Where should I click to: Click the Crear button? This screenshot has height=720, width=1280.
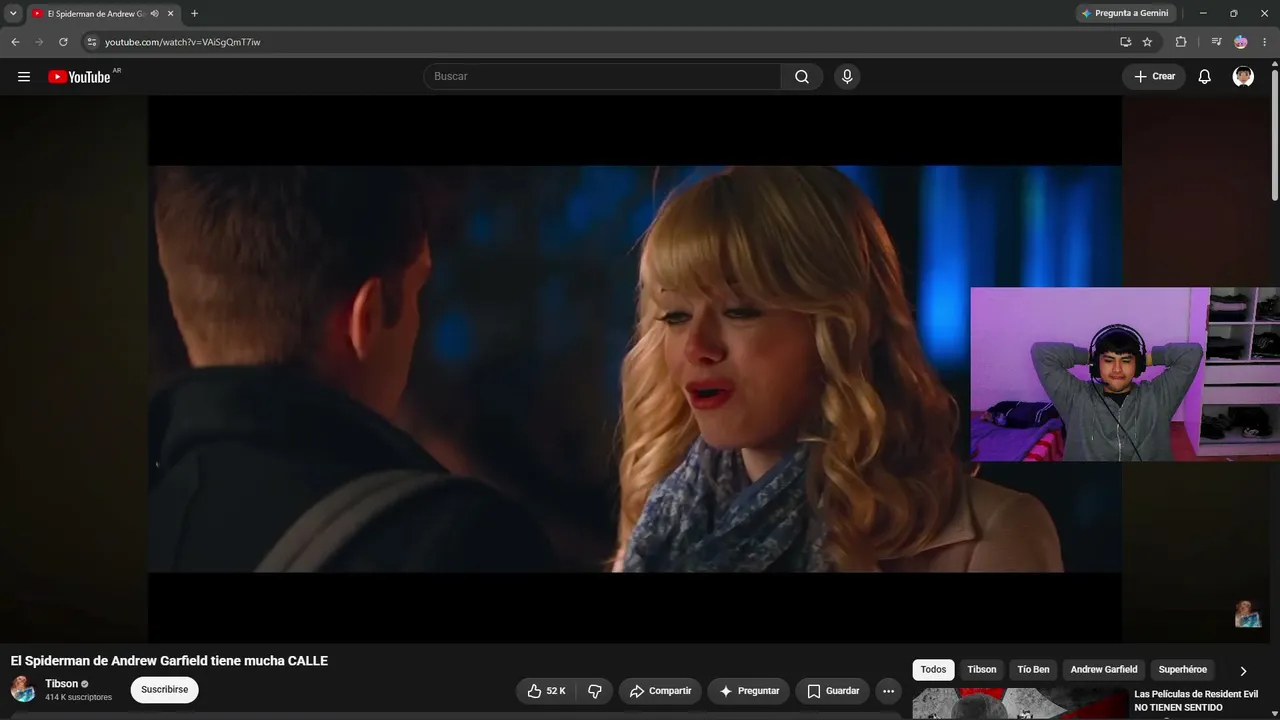click(x=1154, y=77)
